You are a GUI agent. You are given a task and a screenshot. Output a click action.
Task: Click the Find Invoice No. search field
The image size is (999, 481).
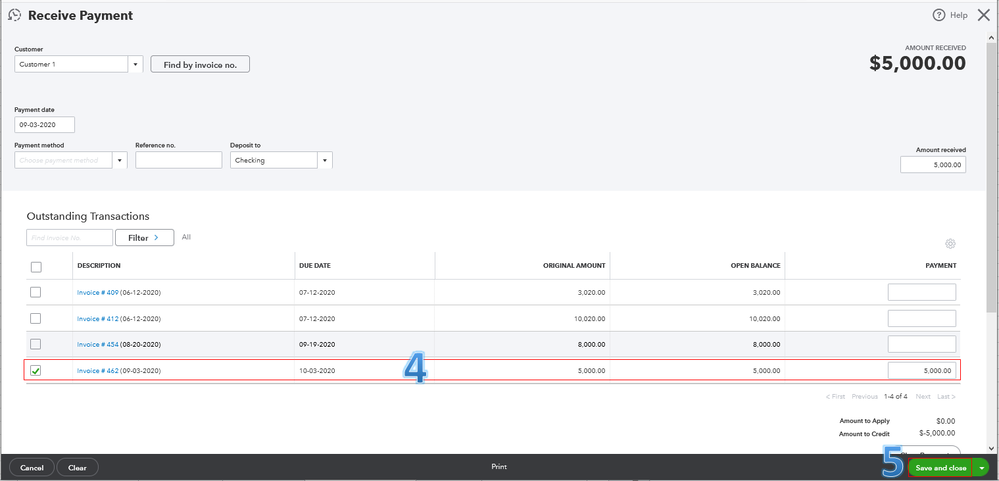coord(69,238)
